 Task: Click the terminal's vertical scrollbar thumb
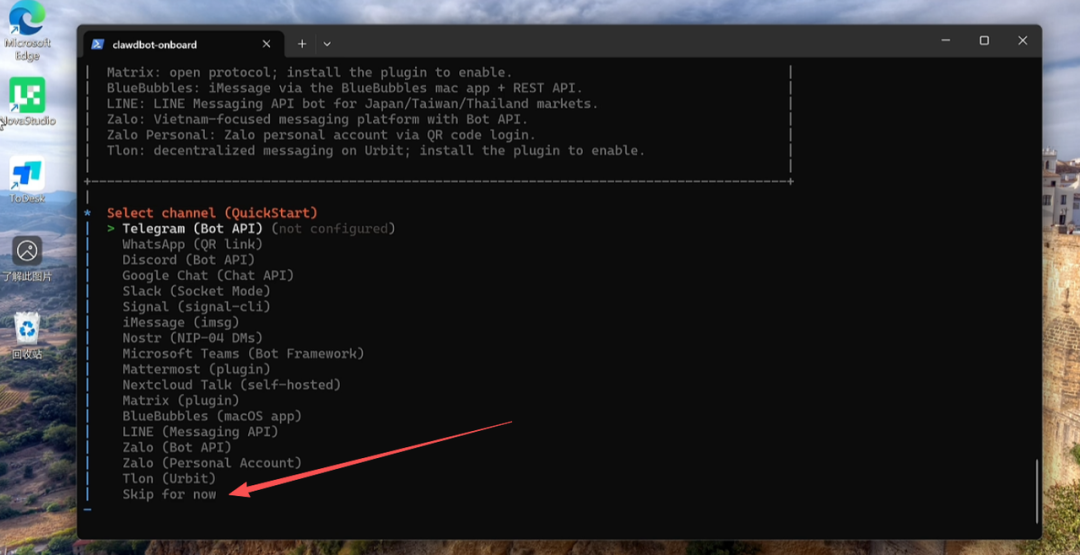point(1037,490)
